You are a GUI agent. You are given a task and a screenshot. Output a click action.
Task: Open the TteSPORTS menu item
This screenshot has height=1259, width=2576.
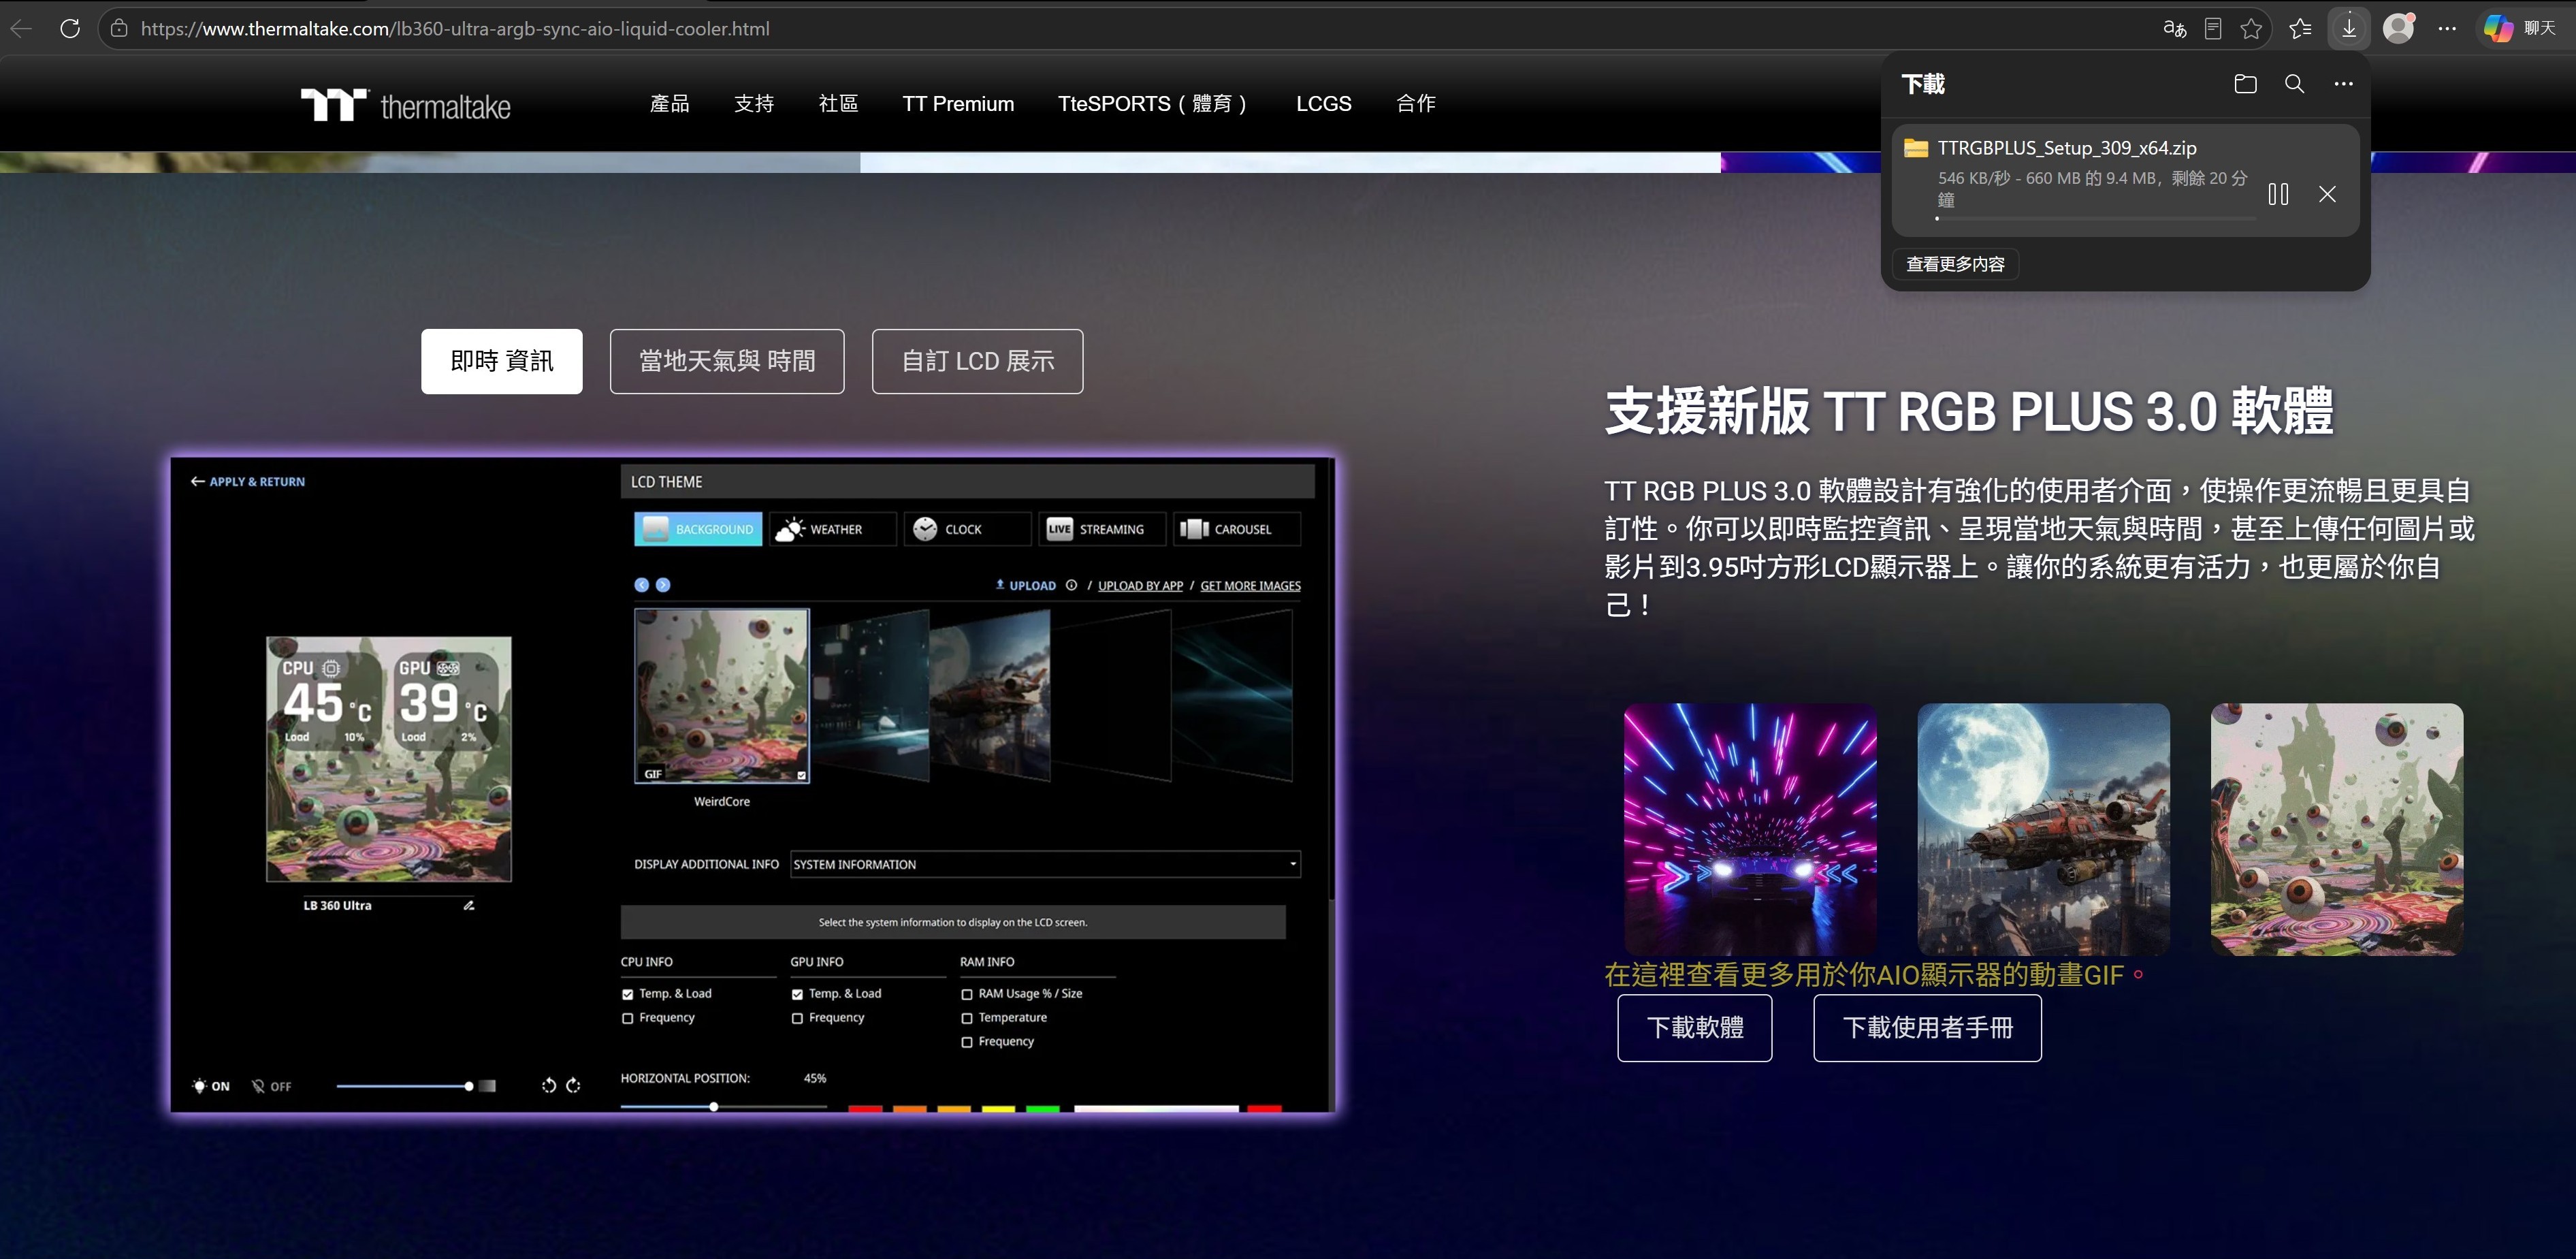click(x=1153, y=103)
